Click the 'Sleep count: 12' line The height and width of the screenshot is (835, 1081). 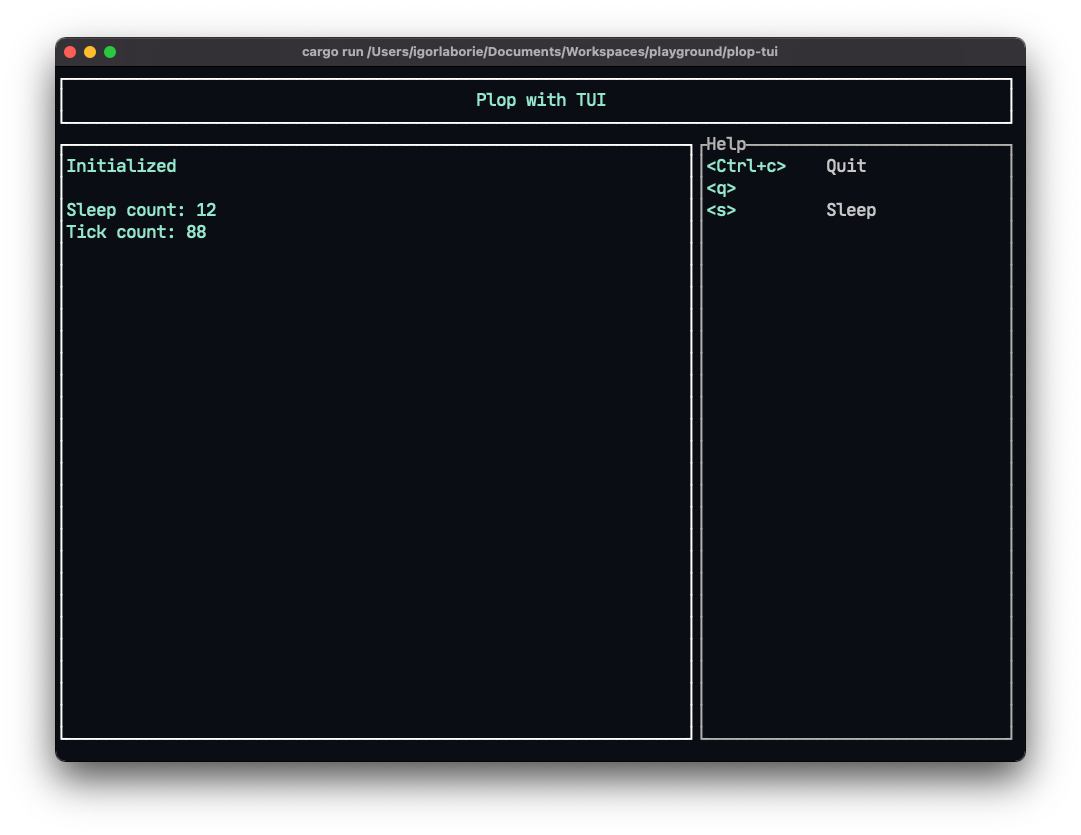pos(141,210)
